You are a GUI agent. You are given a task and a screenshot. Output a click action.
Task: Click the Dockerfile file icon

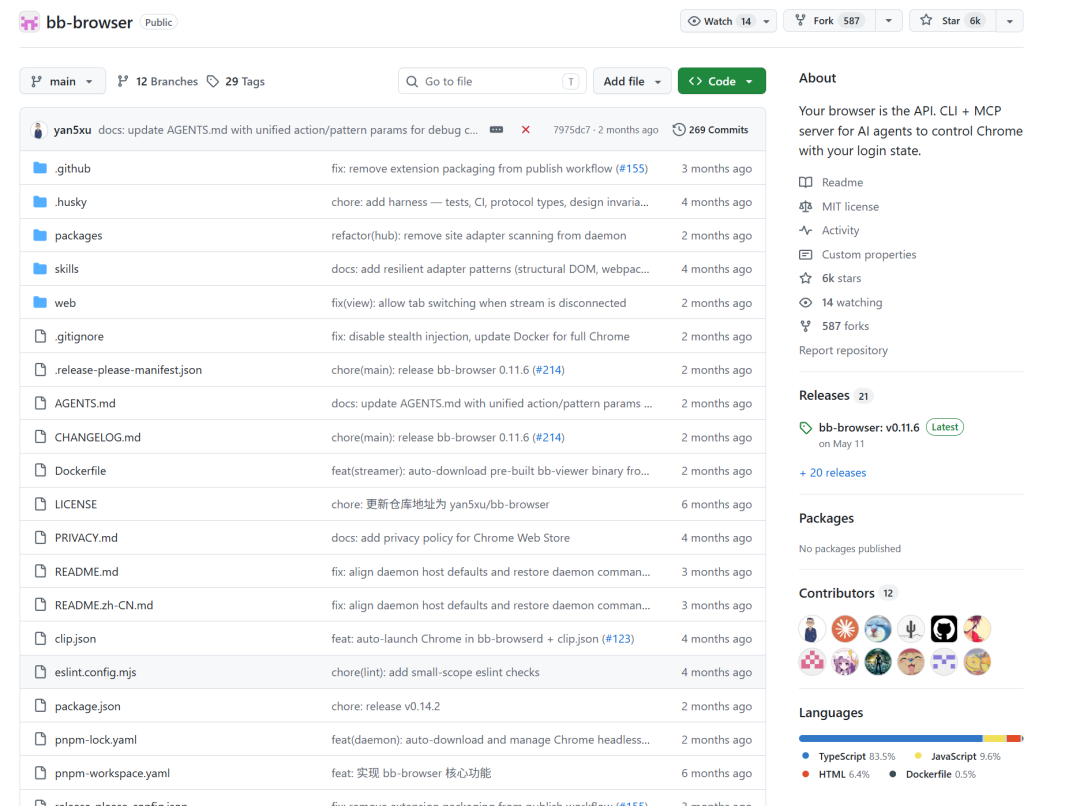tap(41, 471)
